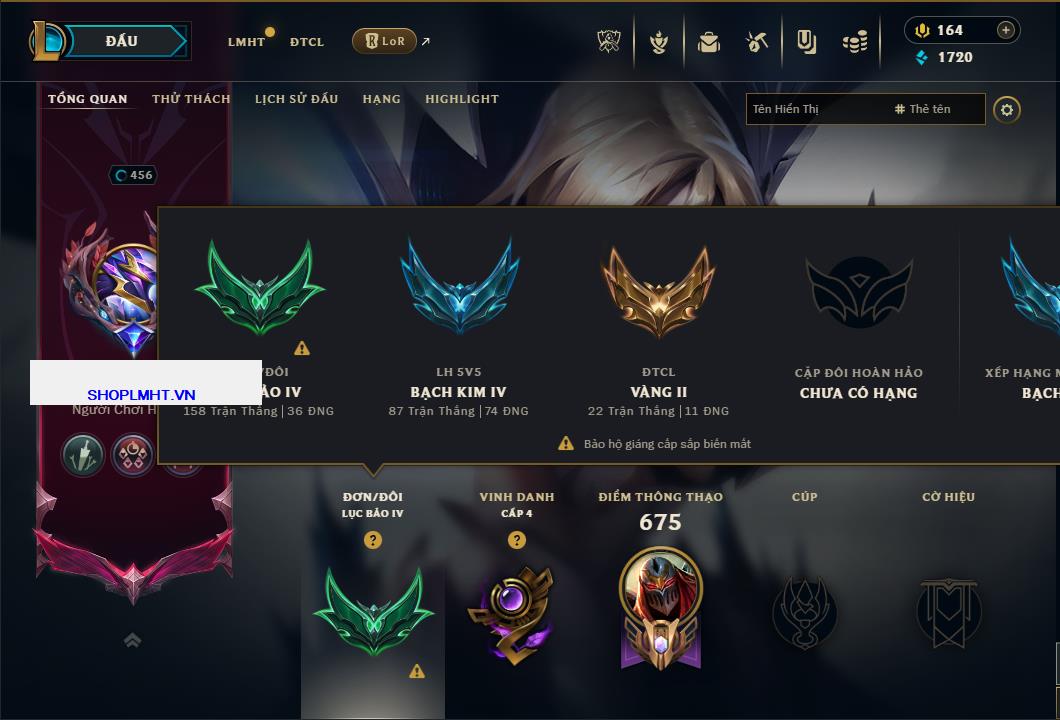Click the question mark under VINH DANH
This screenshot has height=720, width=1060.
[x=516, y=539]
